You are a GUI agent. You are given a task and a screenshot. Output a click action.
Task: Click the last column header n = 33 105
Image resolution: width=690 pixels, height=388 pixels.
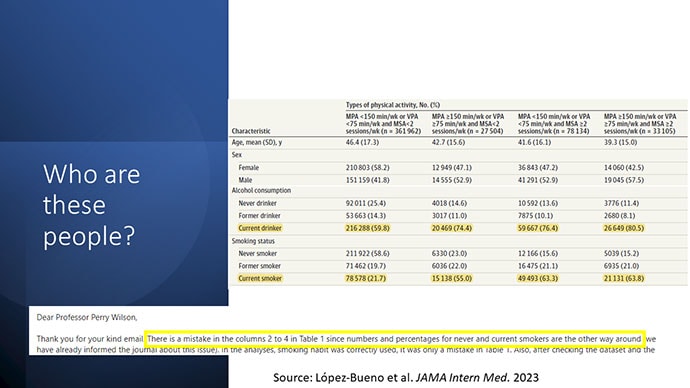640,124
